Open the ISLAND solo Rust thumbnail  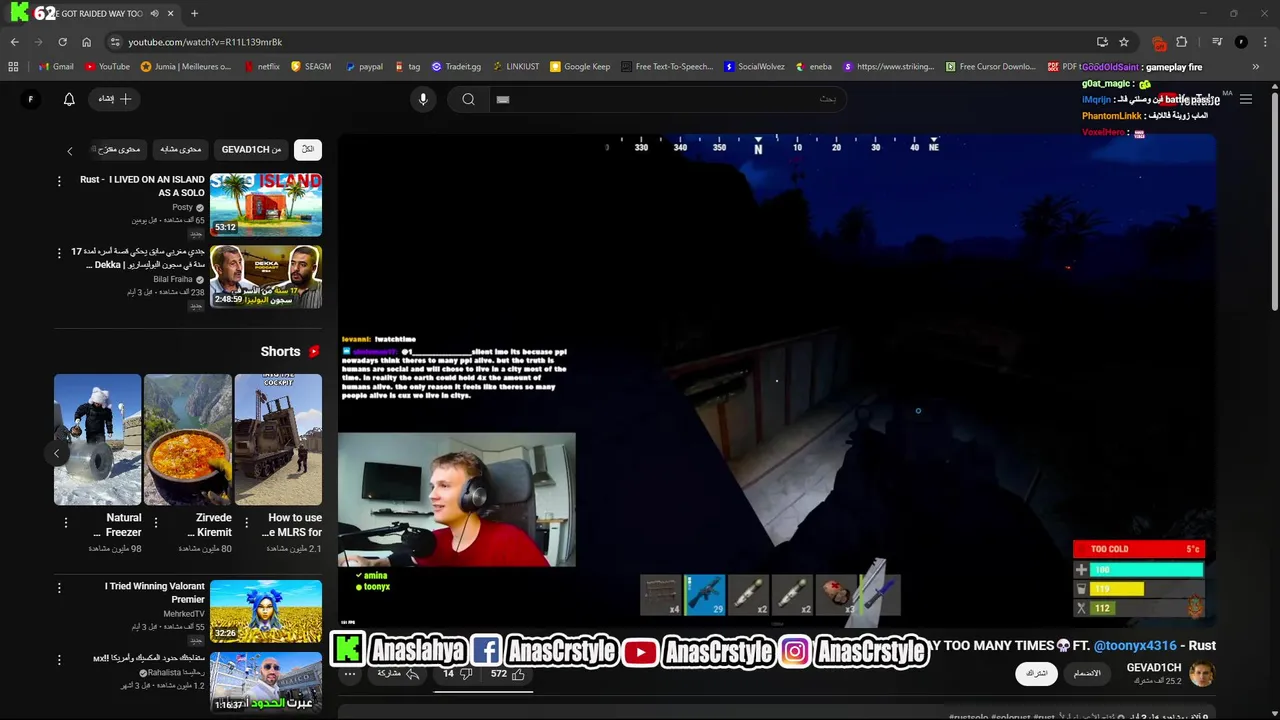click(x=266, y=204)
